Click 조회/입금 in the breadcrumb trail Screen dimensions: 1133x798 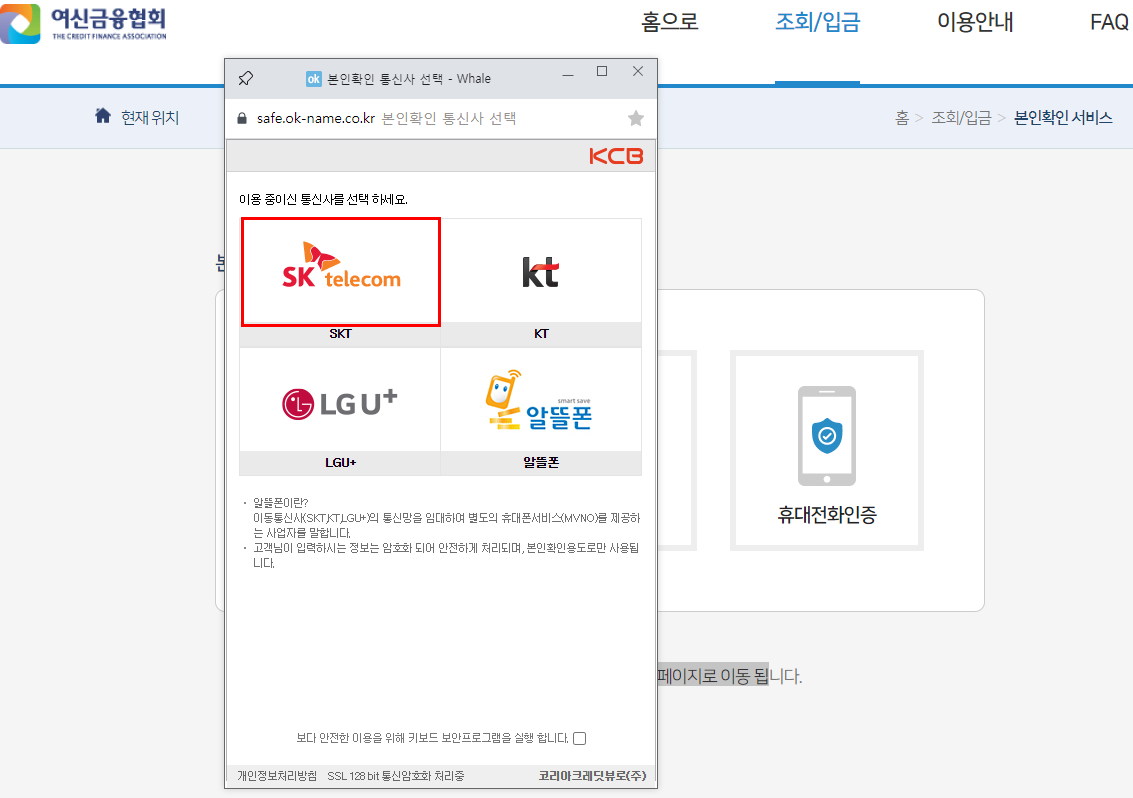961,118
